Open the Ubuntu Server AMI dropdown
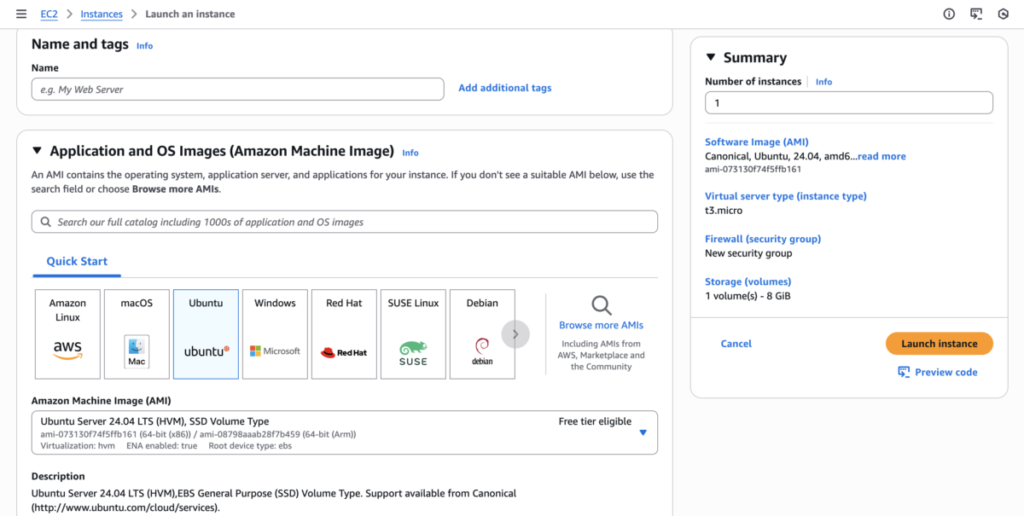The width and height of the screenshot is (1024, 516). pyautogui.click(x=643, y=432)
